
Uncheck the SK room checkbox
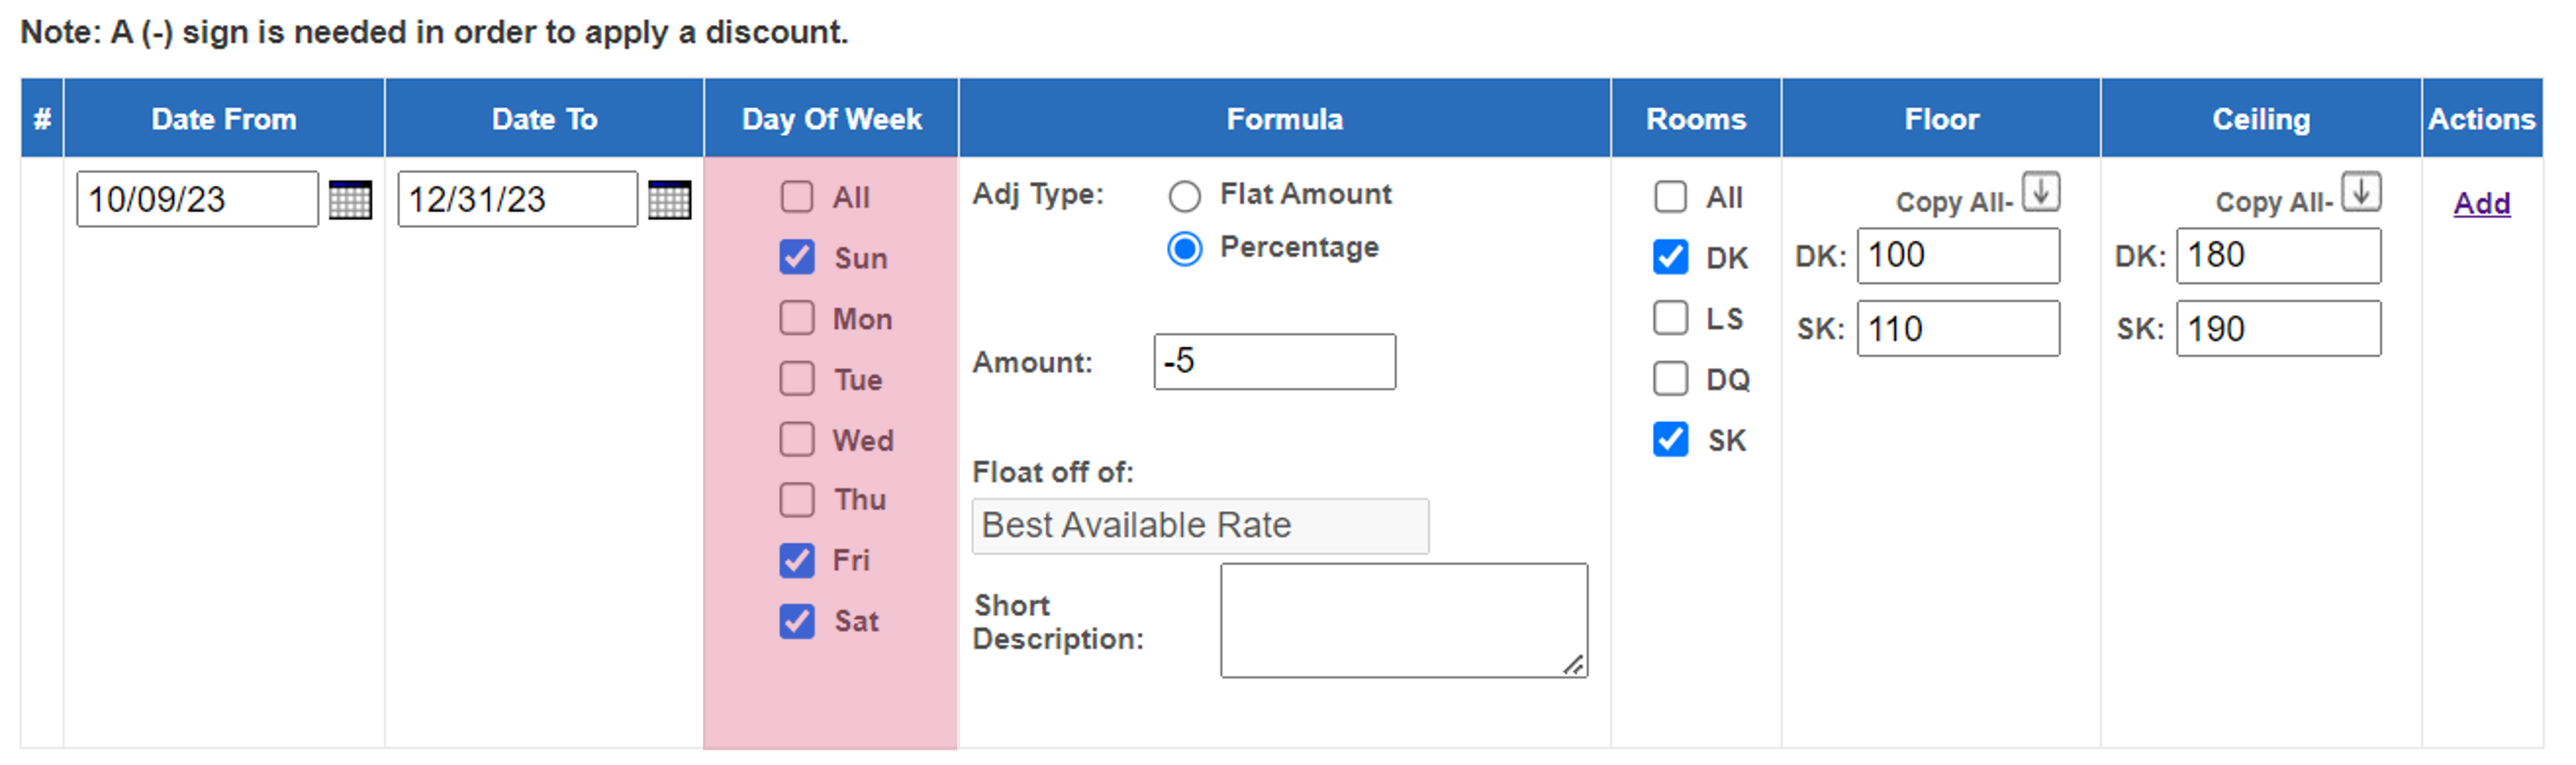[1670, 439]
